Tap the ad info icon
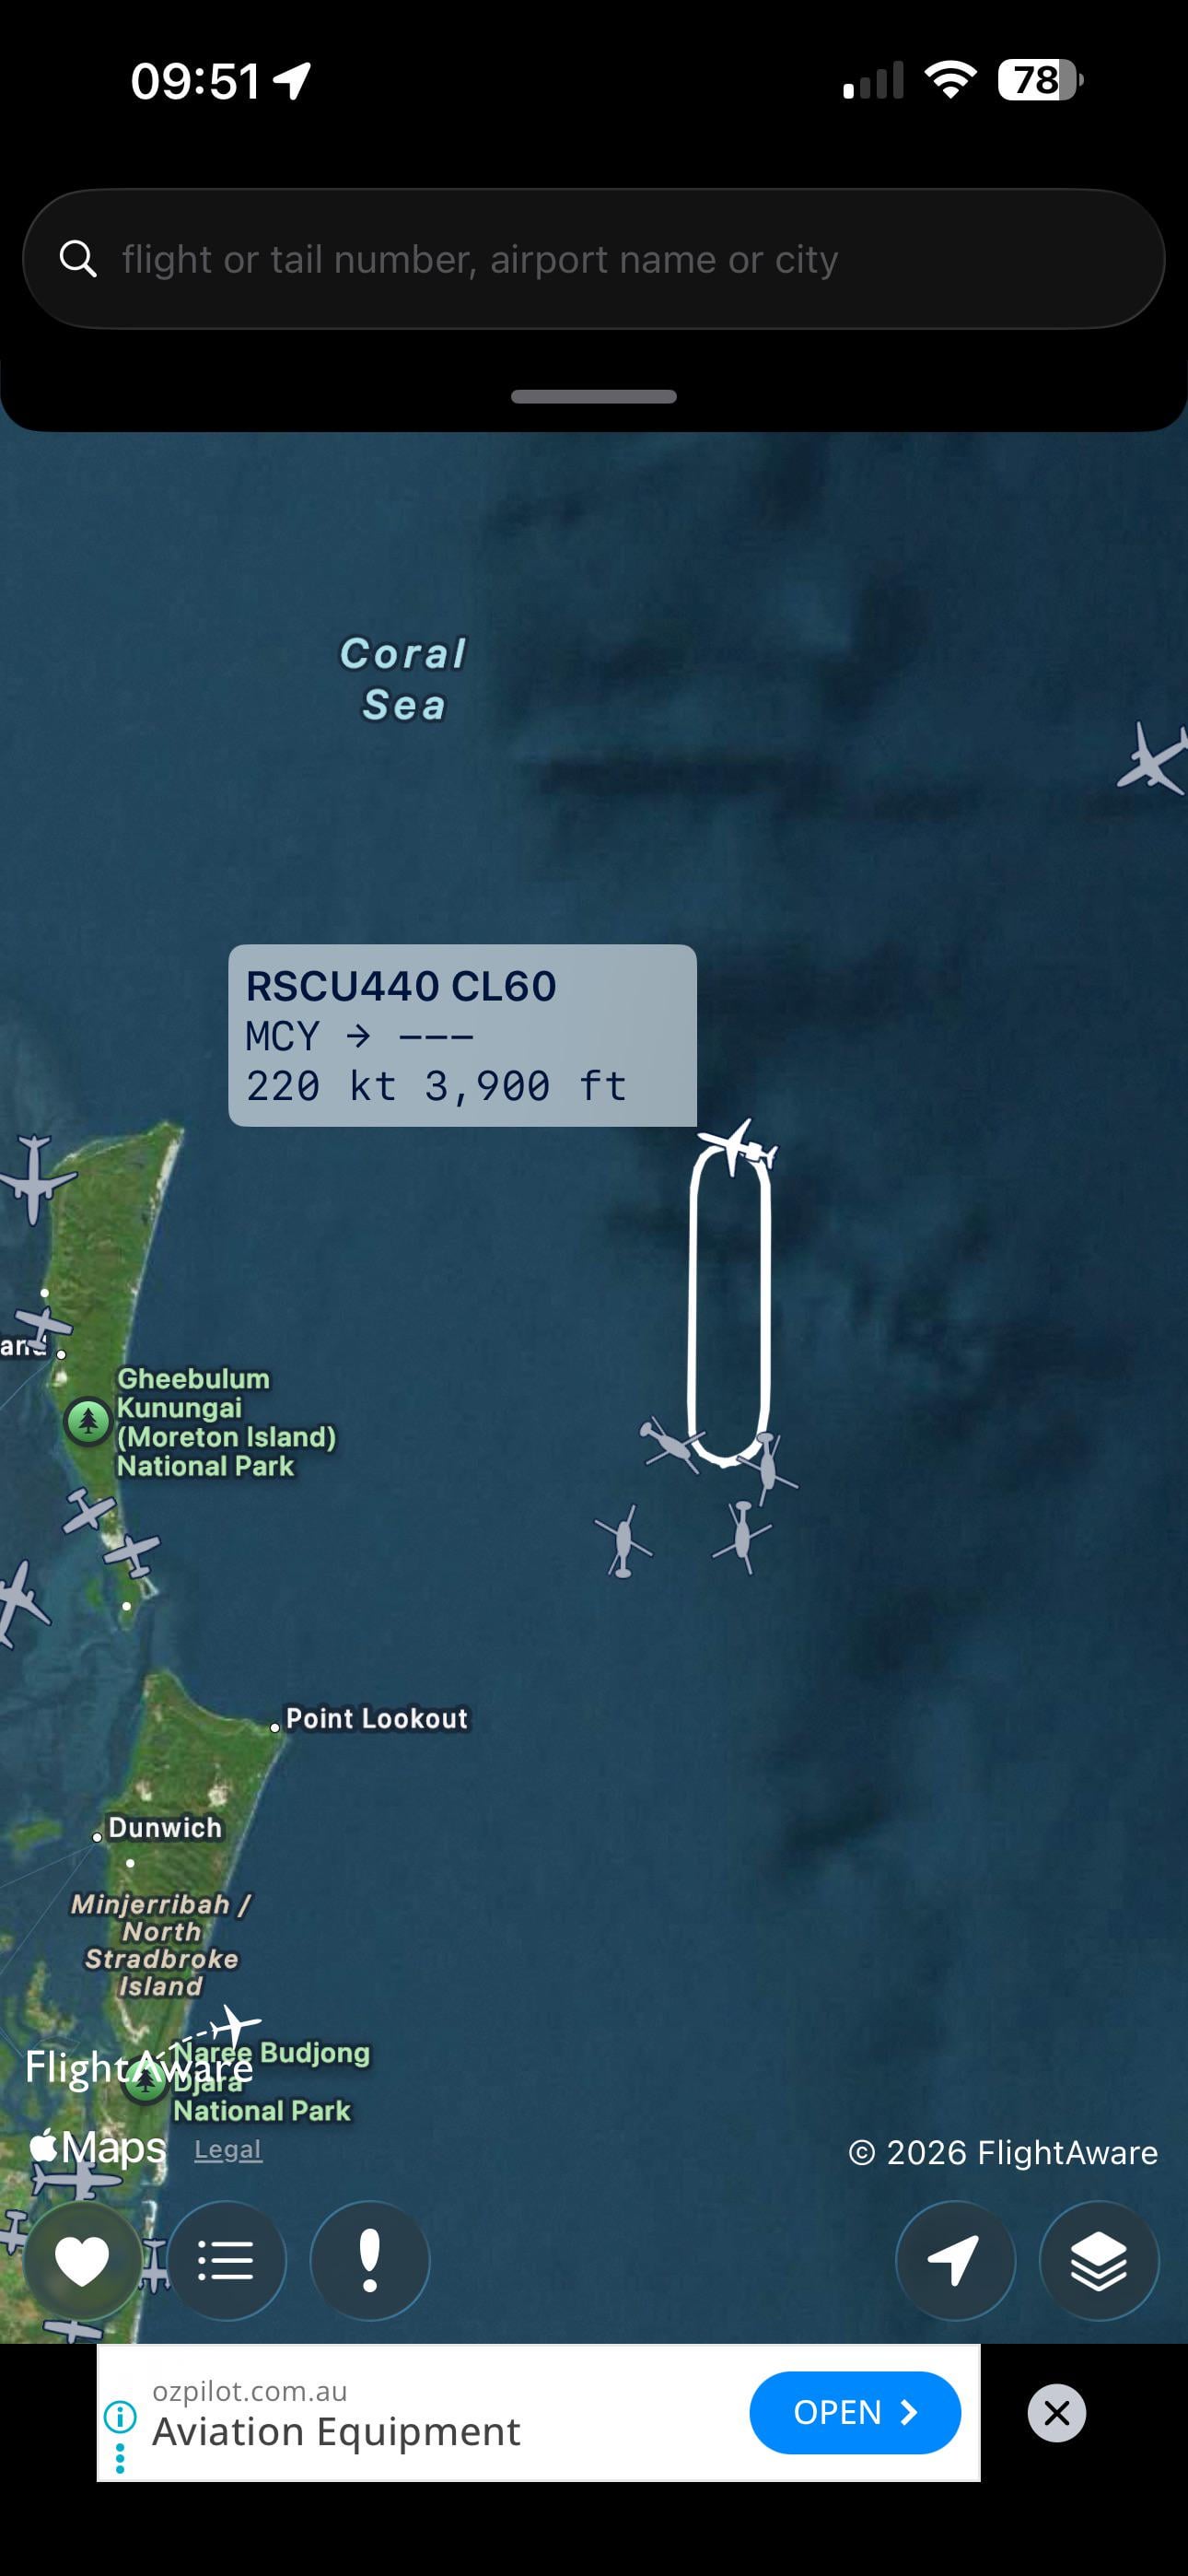 (x=120, y=2417)
